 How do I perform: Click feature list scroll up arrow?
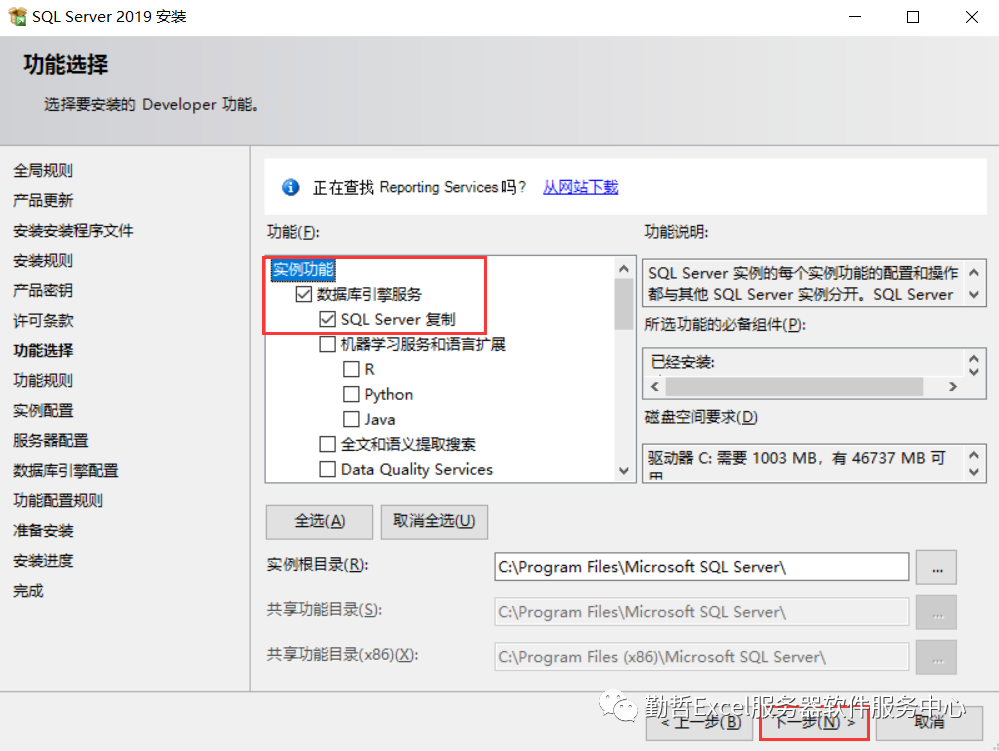pos(624,269)
